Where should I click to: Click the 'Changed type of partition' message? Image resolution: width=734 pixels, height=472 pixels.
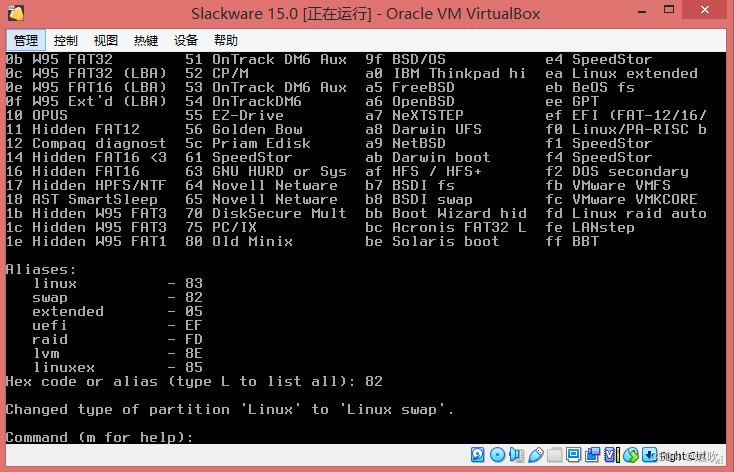coord(230,409)
